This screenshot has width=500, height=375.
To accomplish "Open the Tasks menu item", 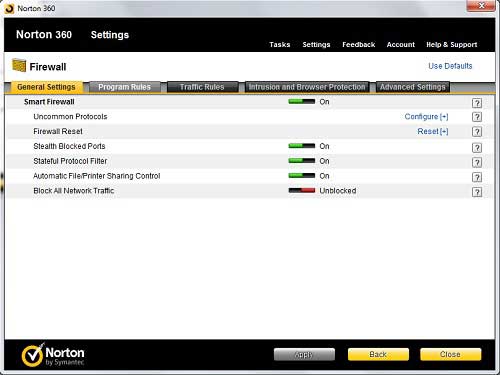I will coord(280,45).
